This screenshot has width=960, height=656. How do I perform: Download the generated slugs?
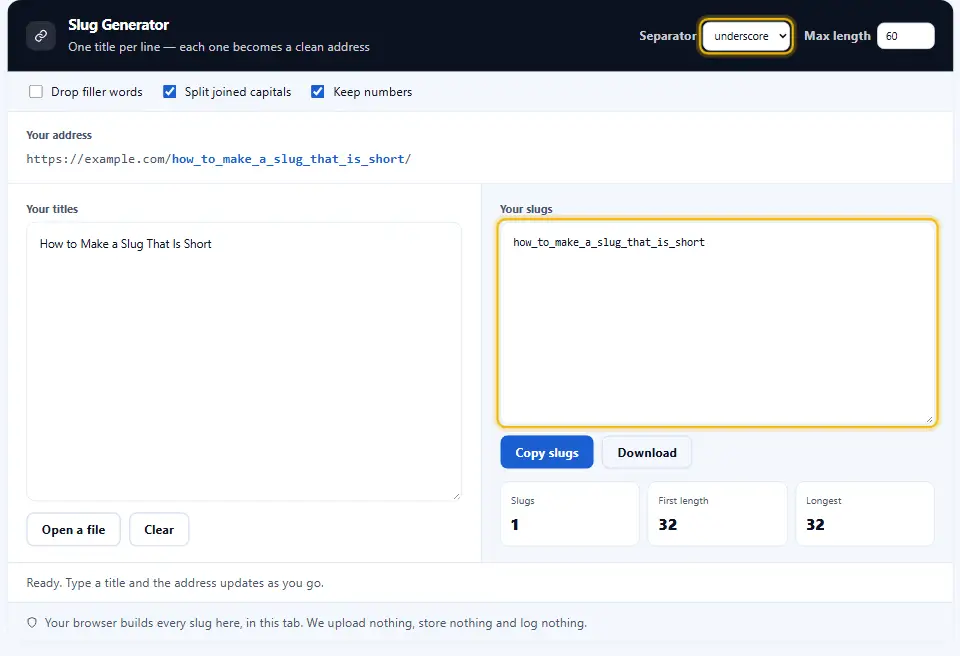[647, 453]
